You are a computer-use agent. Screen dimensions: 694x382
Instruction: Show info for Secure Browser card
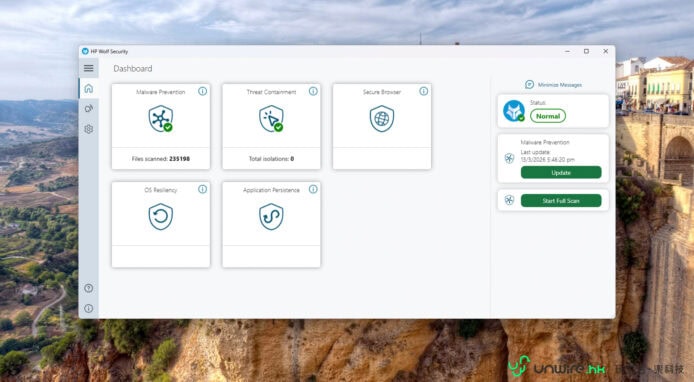click(424, 91)
